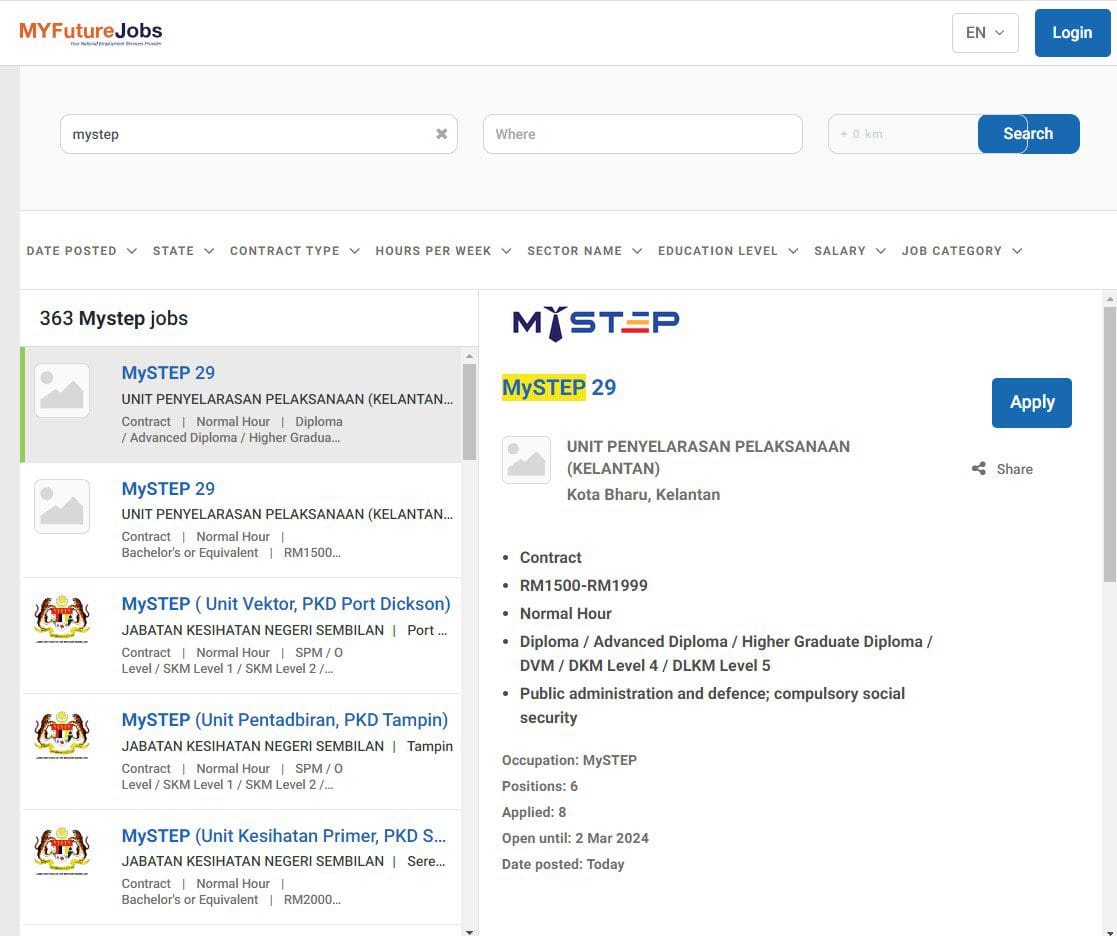
Task: Click the share icon next to Share
Action: (x=979, y=469)
